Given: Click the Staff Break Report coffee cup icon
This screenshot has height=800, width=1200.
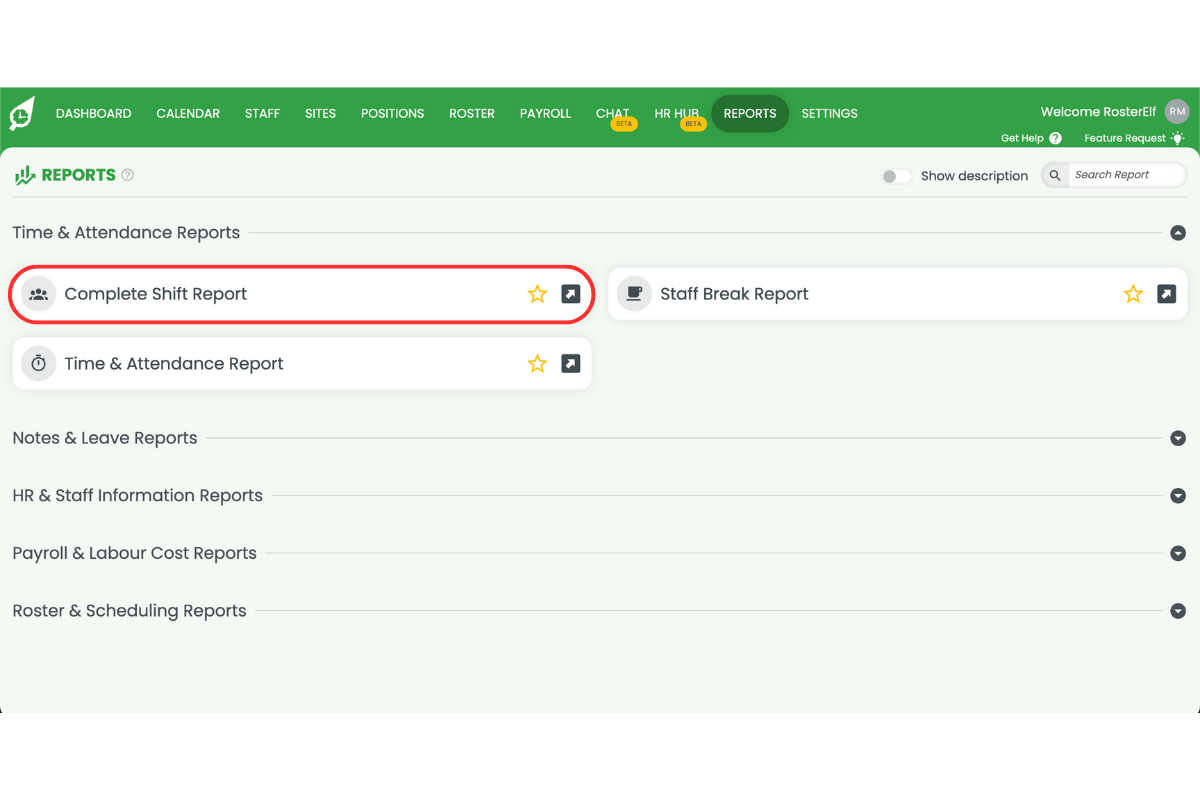Looking at the screenshot, I should pos(634,293).
